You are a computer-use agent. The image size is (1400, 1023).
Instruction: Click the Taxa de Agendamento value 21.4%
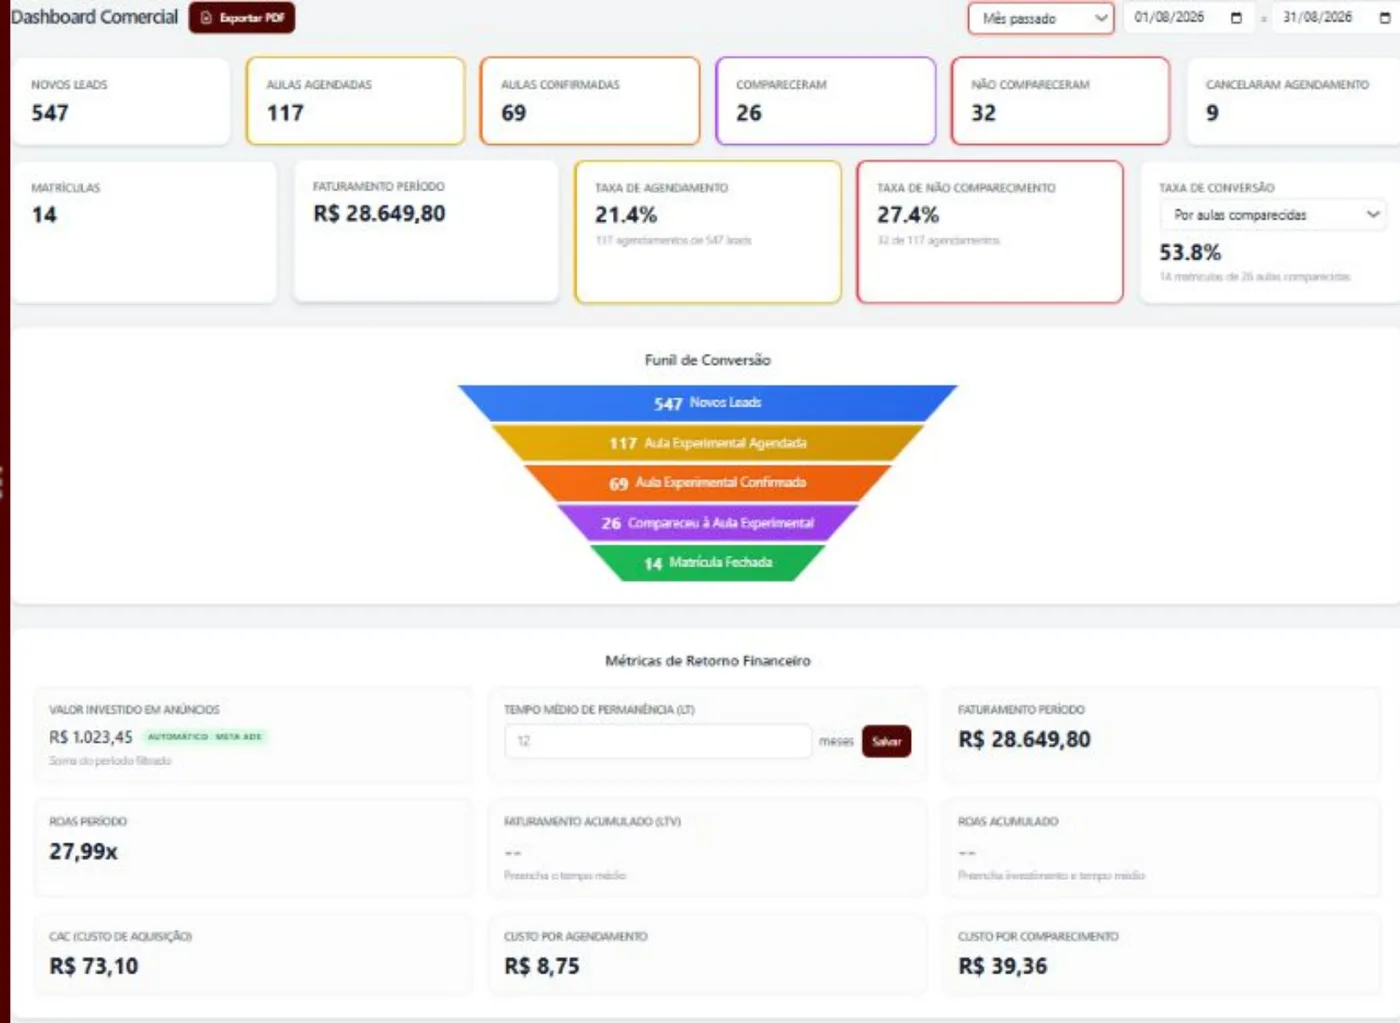pyautogui.click(x=626, y=215)
